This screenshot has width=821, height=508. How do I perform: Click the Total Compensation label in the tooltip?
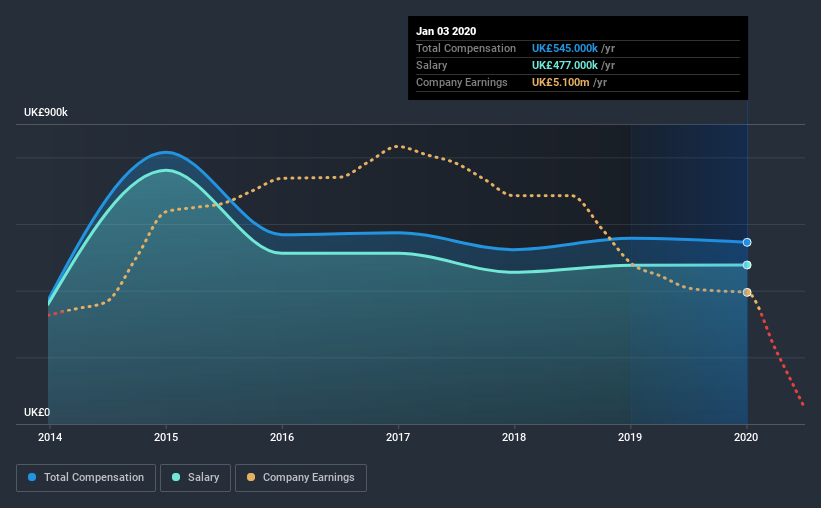point(466,48)
